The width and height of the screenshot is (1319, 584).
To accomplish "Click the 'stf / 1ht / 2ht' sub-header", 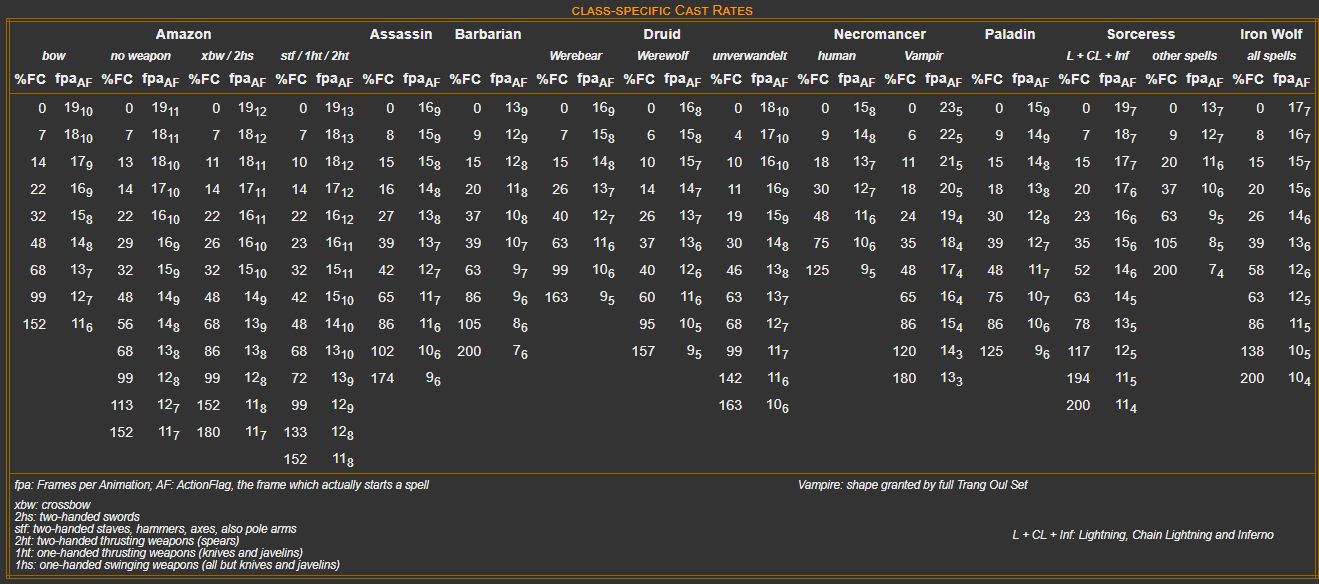I will (314, 56).
